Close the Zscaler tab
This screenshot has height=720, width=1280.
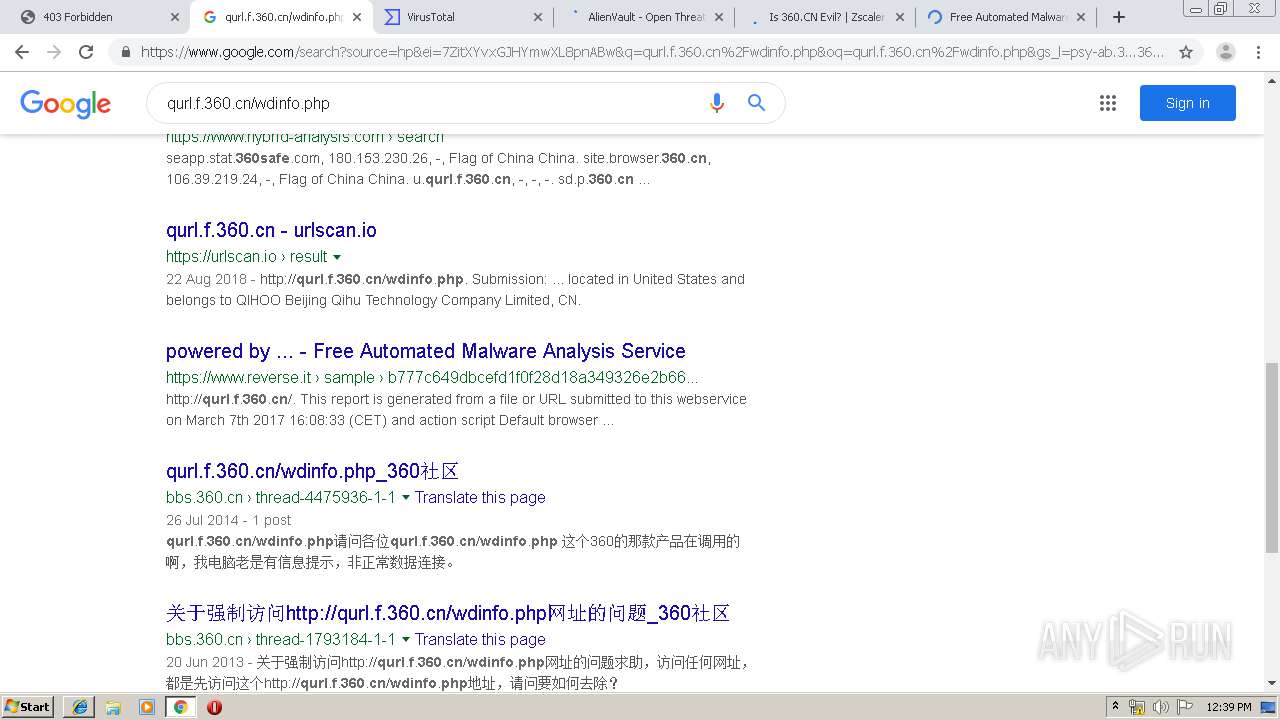[x=899, y=17]
